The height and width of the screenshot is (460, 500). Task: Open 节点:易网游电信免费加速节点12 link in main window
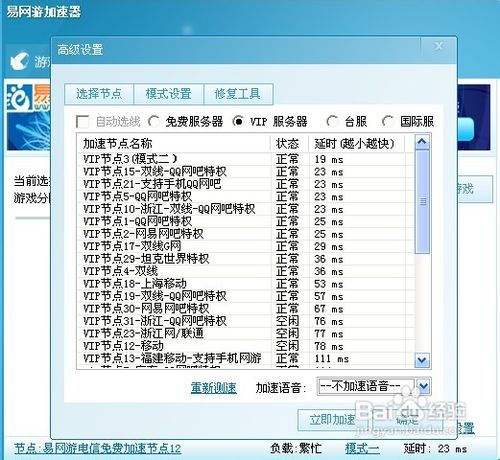point(97,449)
